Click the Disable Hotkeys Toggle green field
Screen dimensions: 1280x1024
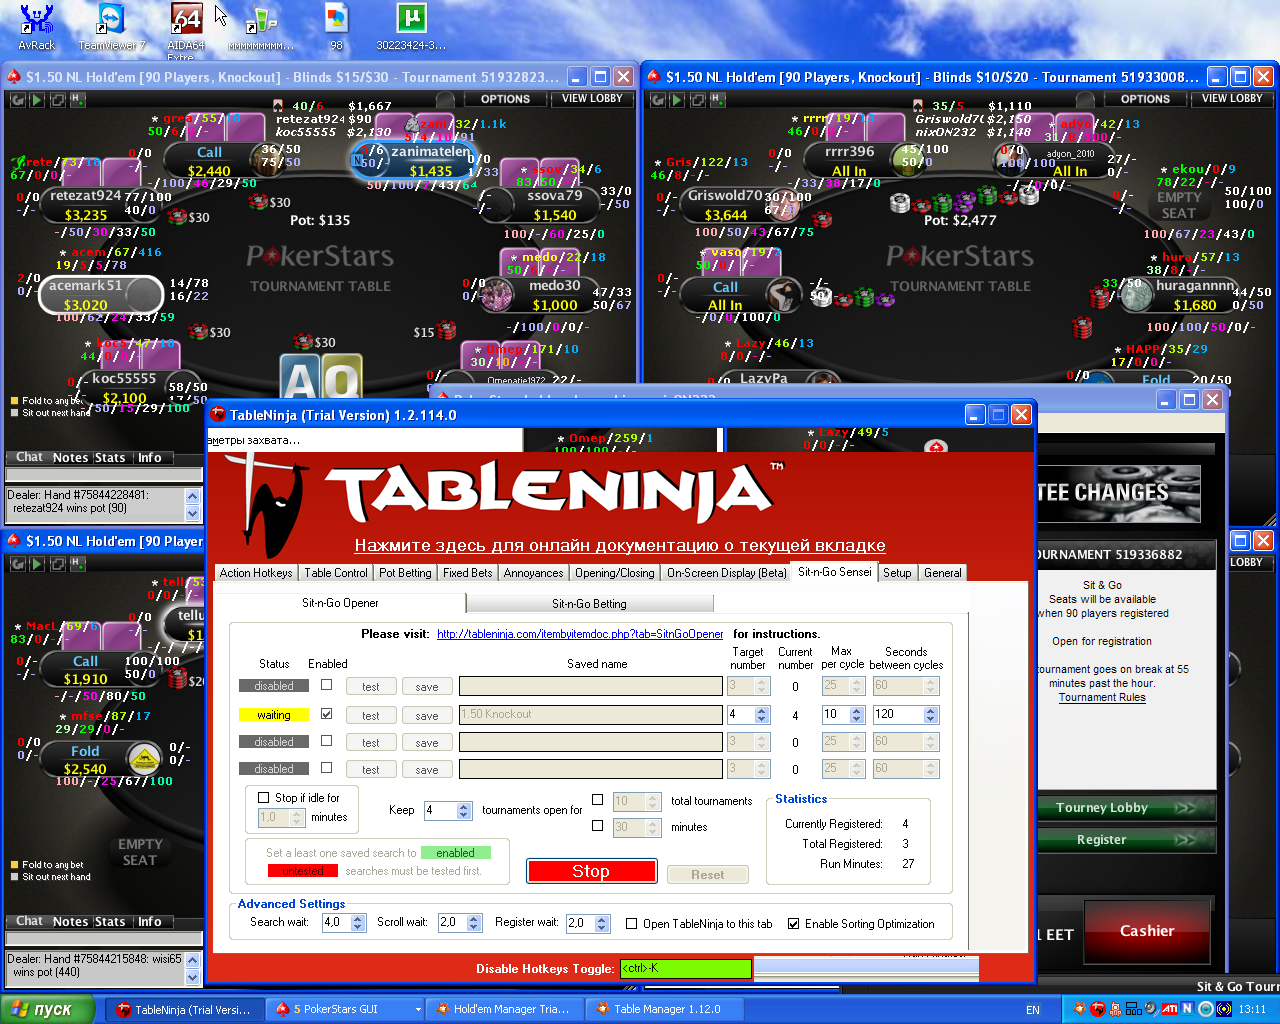[685, 968]
